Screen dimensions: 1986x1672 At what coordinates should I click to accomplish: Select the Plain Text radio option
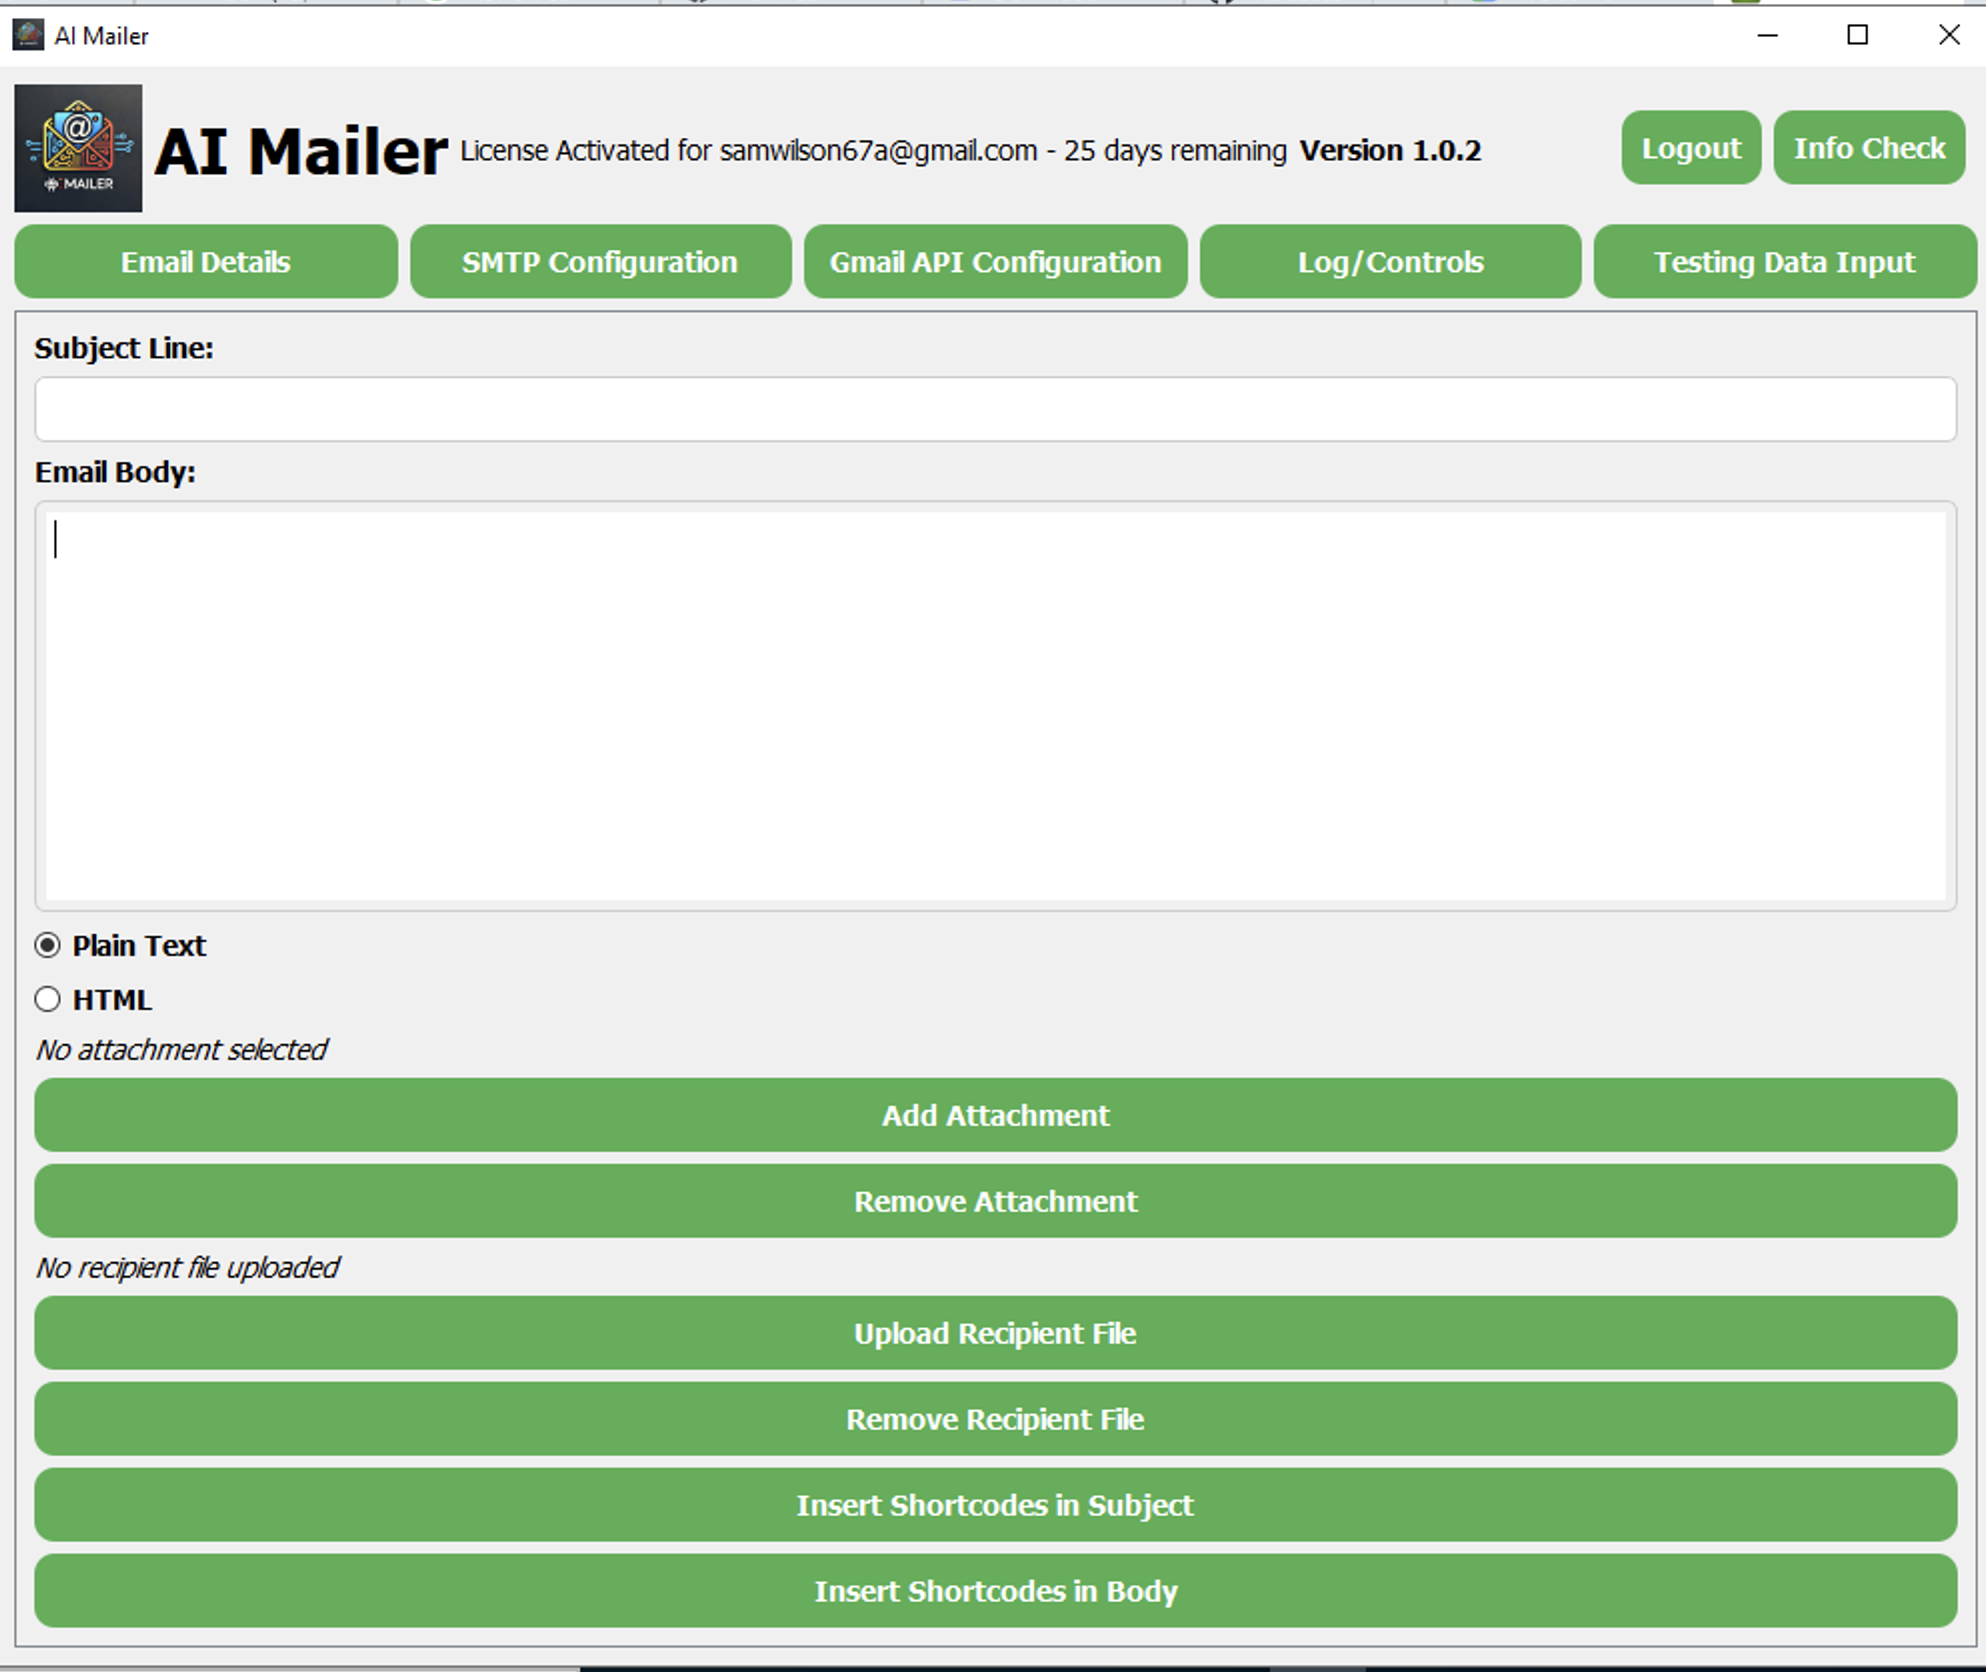[48, 945]
